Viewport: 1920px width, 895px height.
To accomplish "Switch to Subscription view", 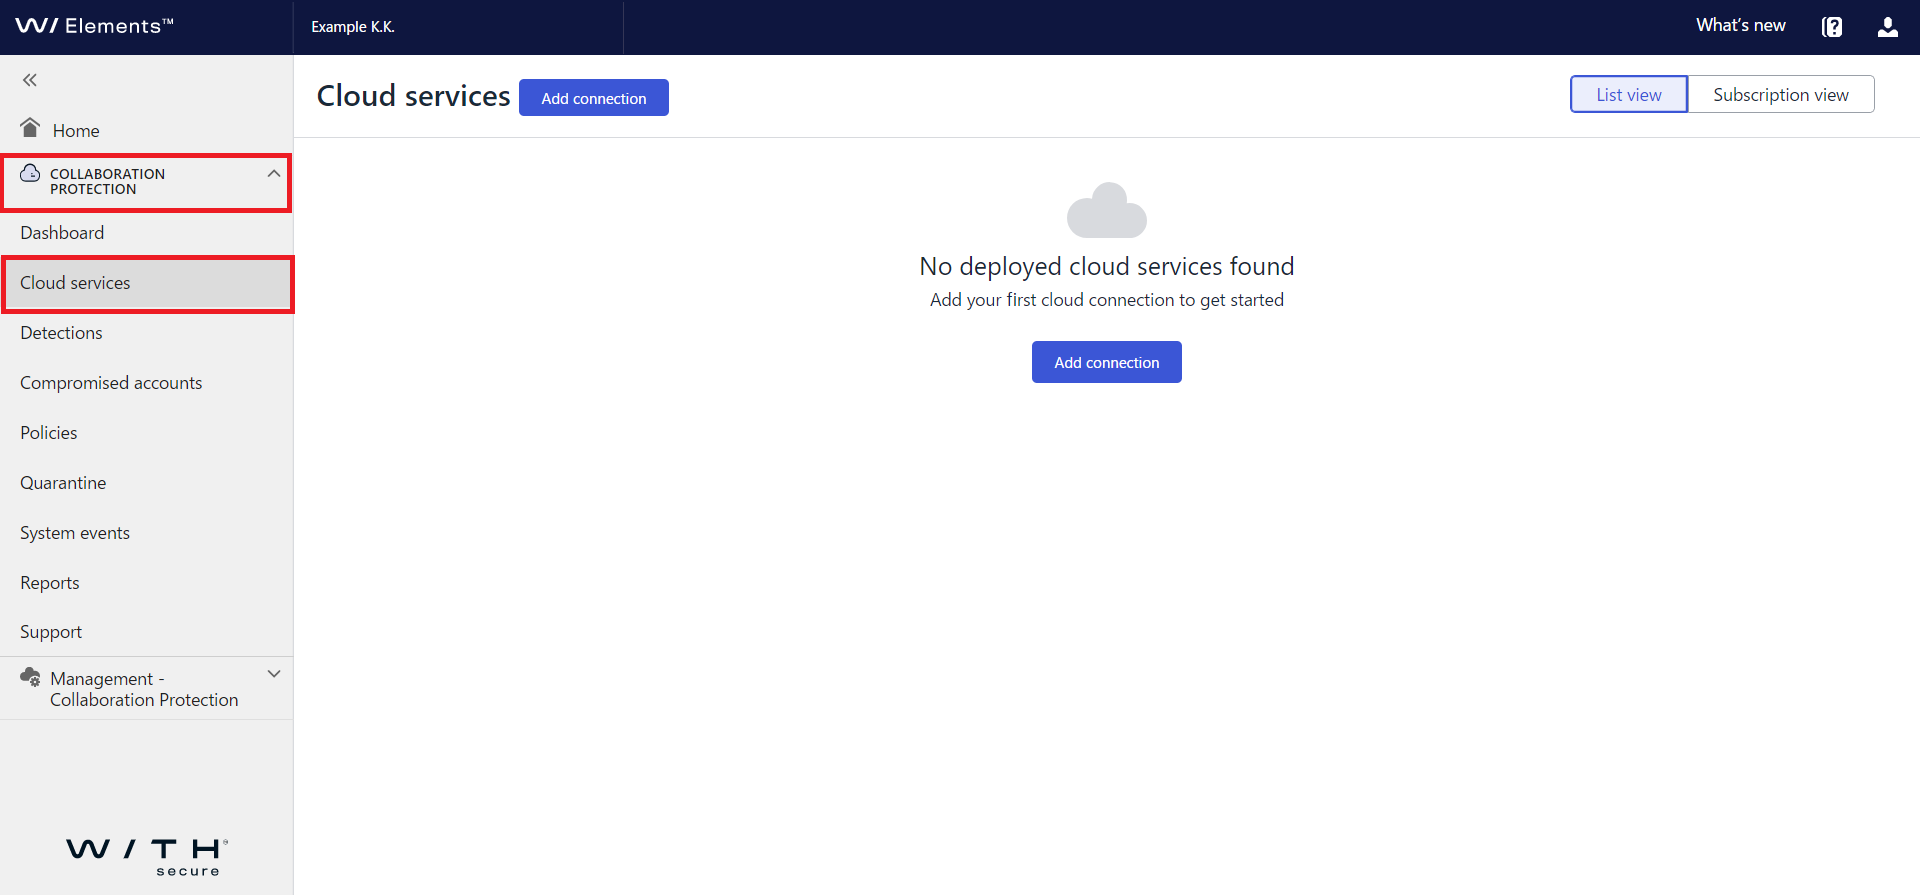I will coord(1780,94).
